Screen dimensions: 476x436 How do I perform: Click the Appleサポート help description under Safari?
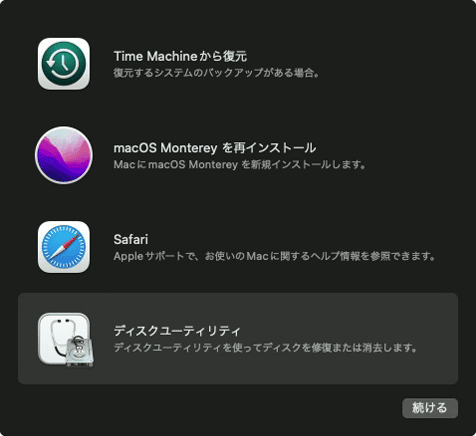pyautogui.click(x=275, y=256)
